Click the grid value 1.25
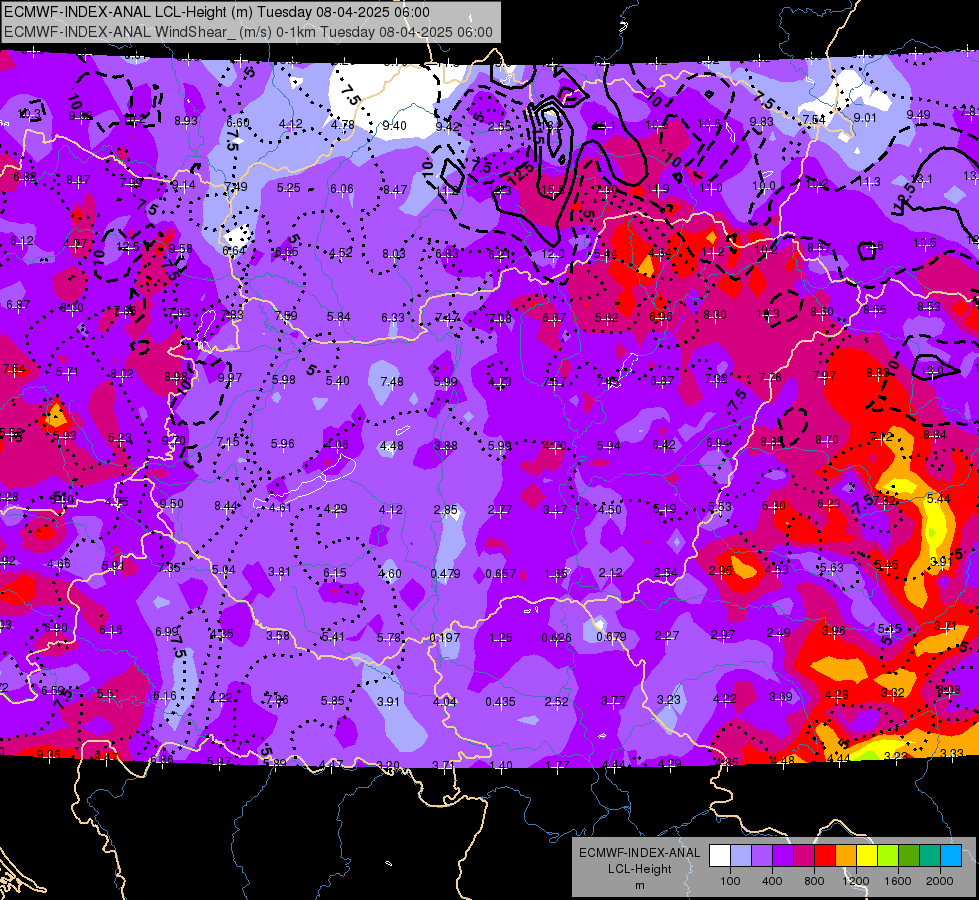The width and height of the screenshot is (979, 900). [501, 638]
